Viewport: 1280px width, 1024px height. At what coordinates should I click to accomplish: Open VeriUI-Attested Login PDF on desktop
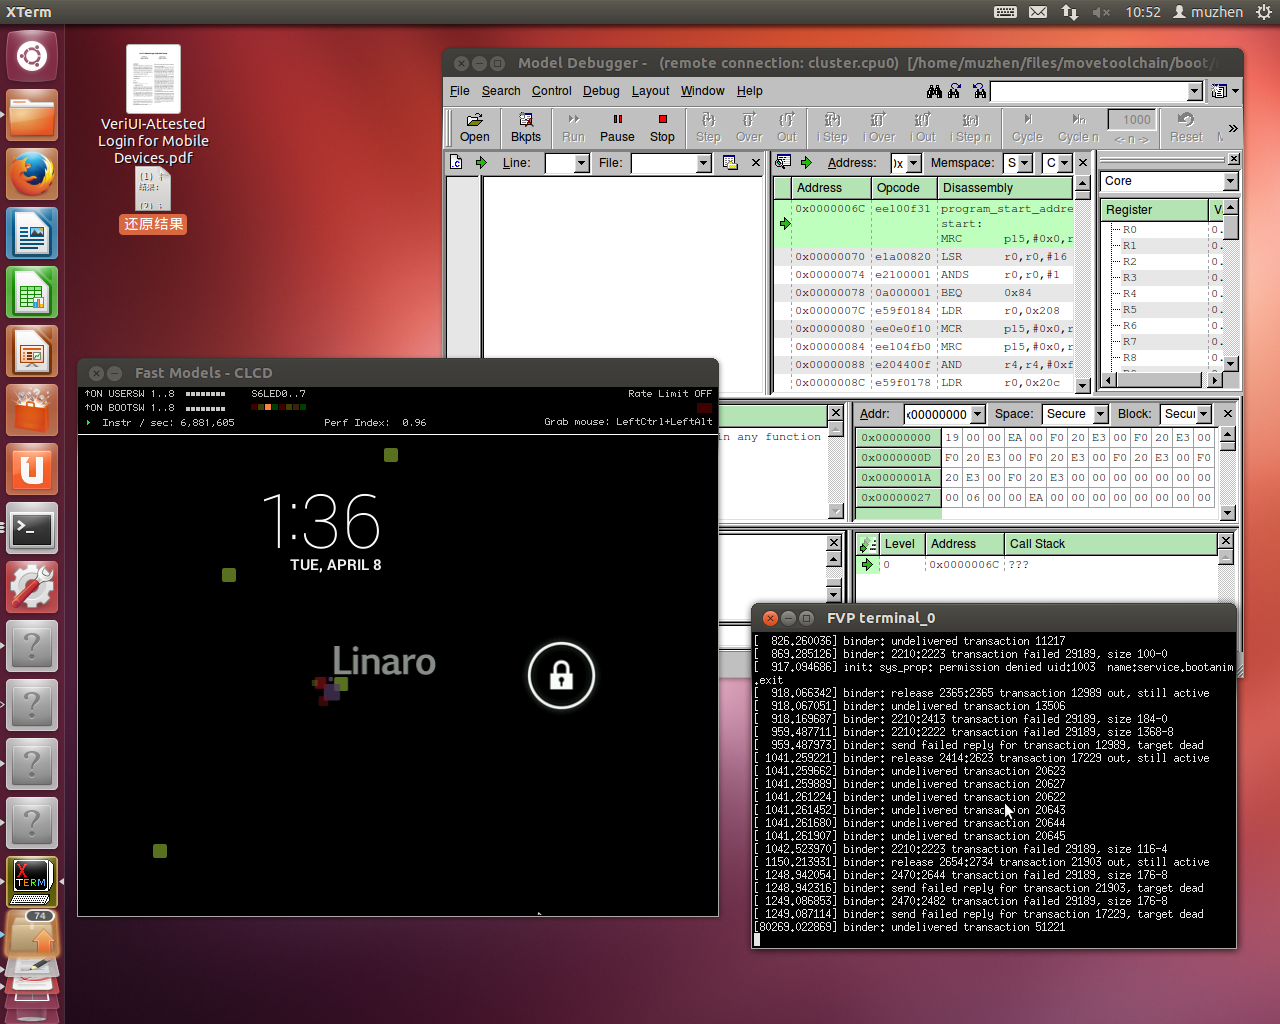153,80
